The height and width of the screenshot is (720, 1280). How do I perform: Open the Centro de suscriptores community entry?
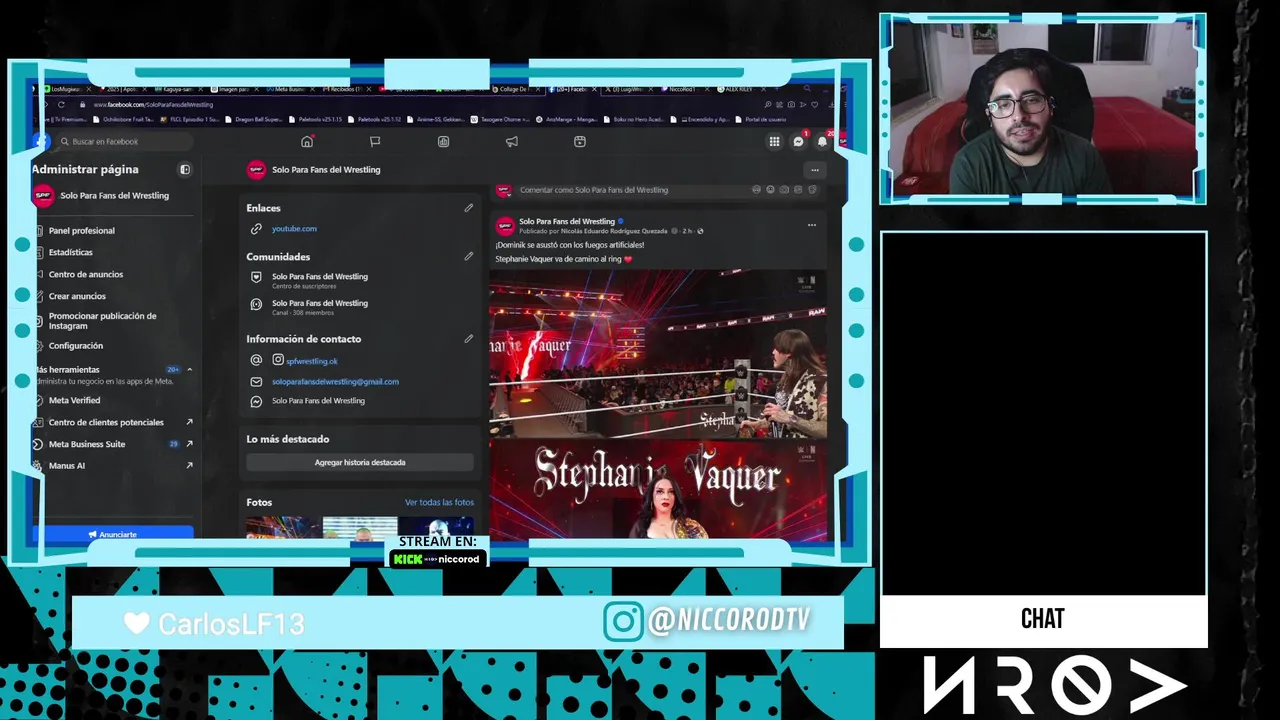click(x=320, y=281)
